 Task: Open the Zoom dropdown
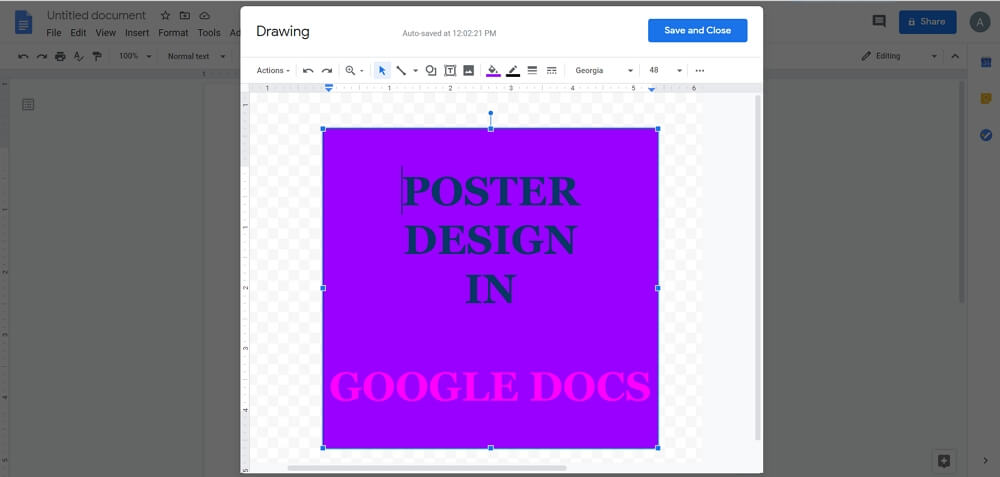(354, 71)
